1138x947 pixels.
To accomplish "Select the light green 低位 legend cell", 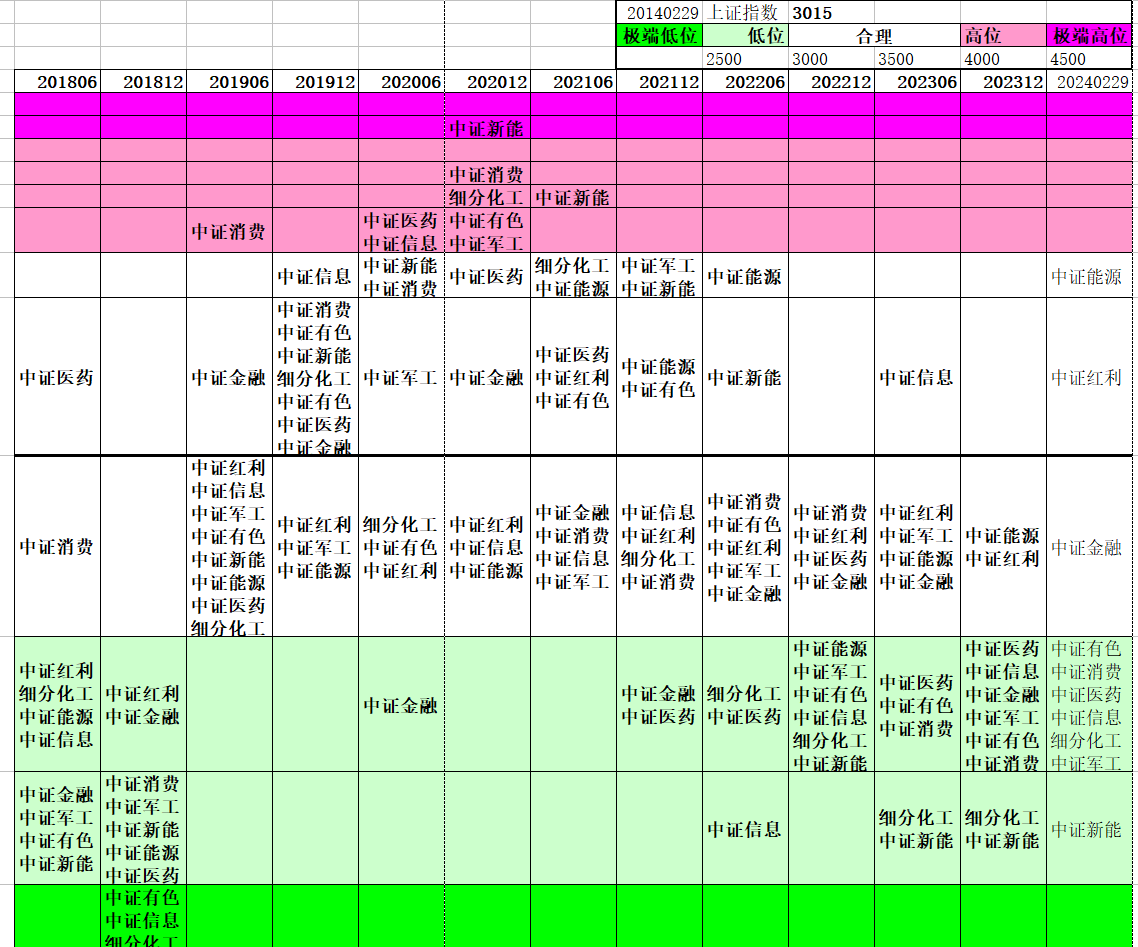I will click(x=745, y=36).
